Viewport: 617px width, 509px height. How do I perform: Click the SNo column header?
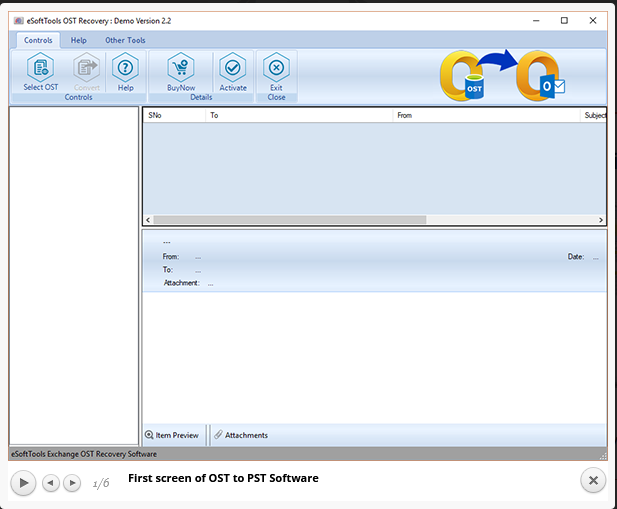[174, 115]
